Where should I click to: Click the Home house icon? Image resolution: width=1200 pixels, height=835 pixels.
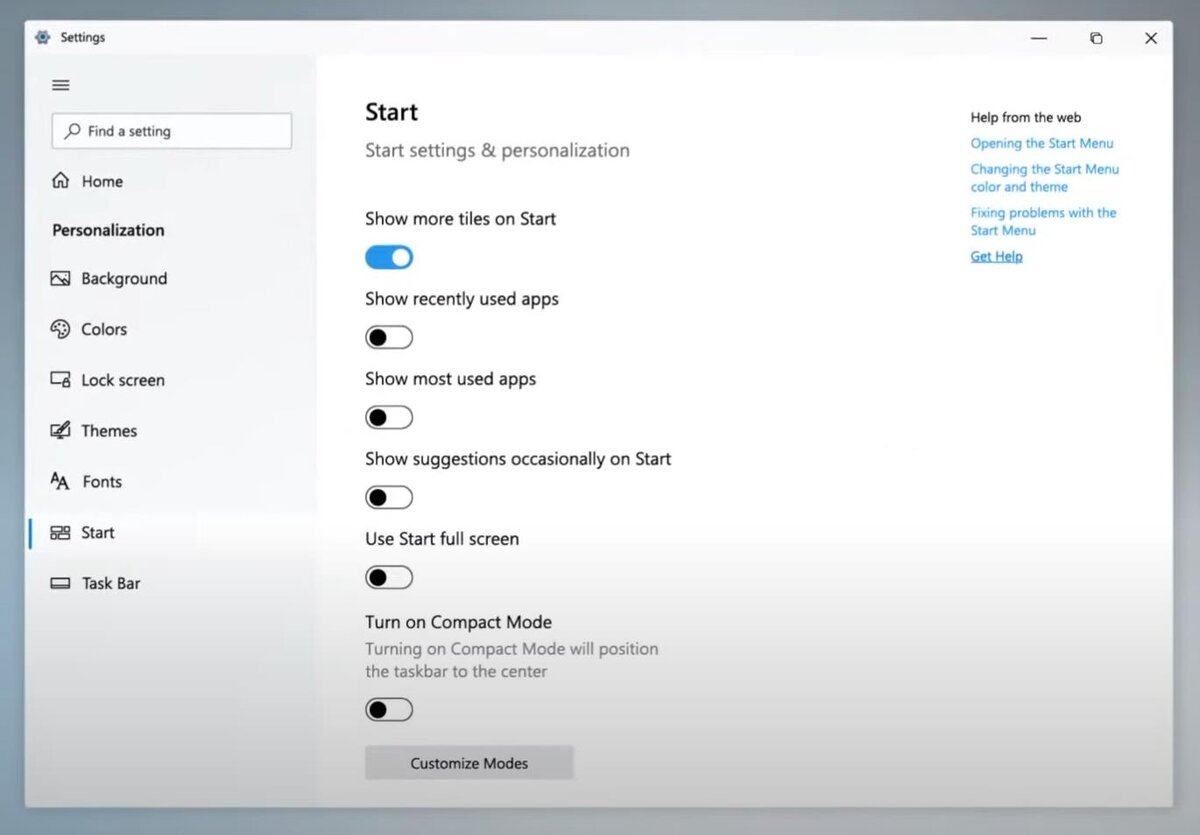(61, 181)
